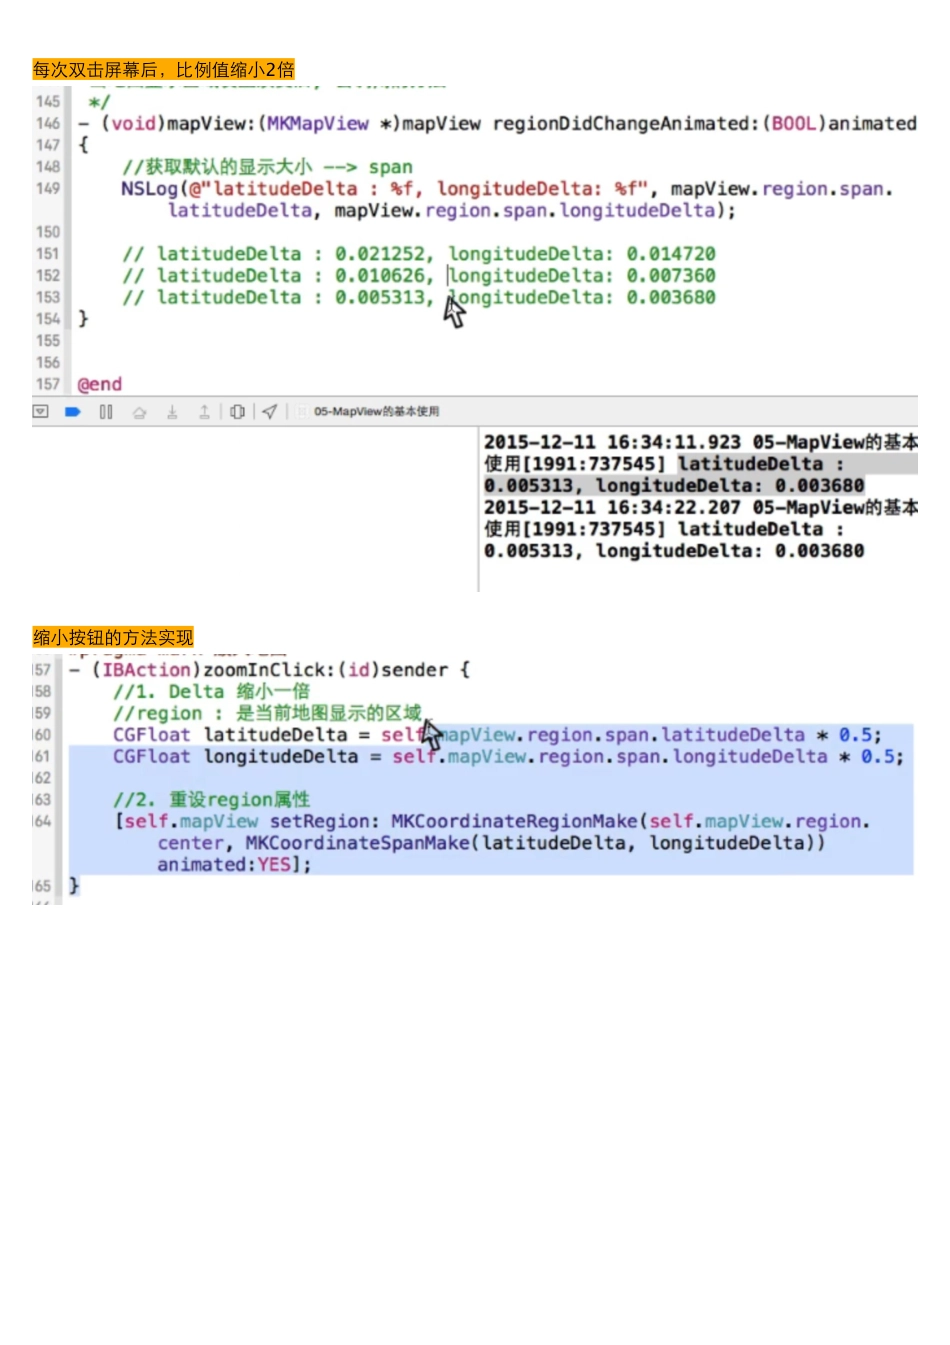The width and height of the screenshot is (950, 1345).
Task: Click MKCoordinateRegionMake in the setRegion line
Action: click(x=514, y=821)
